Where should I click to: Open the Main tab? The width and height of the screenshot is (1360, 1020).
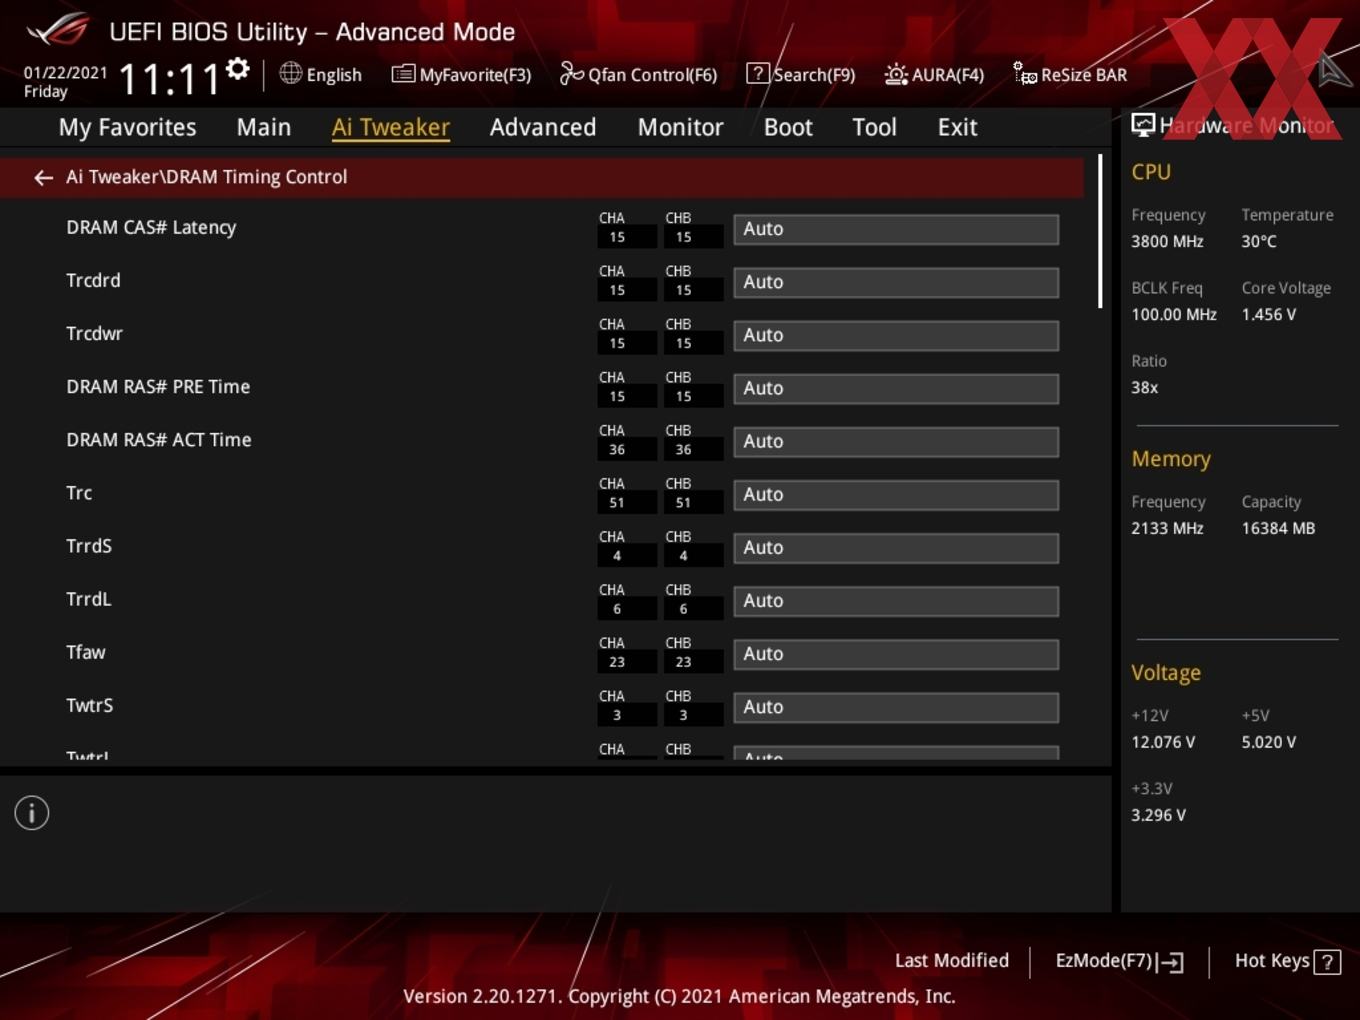click(264, 127)
